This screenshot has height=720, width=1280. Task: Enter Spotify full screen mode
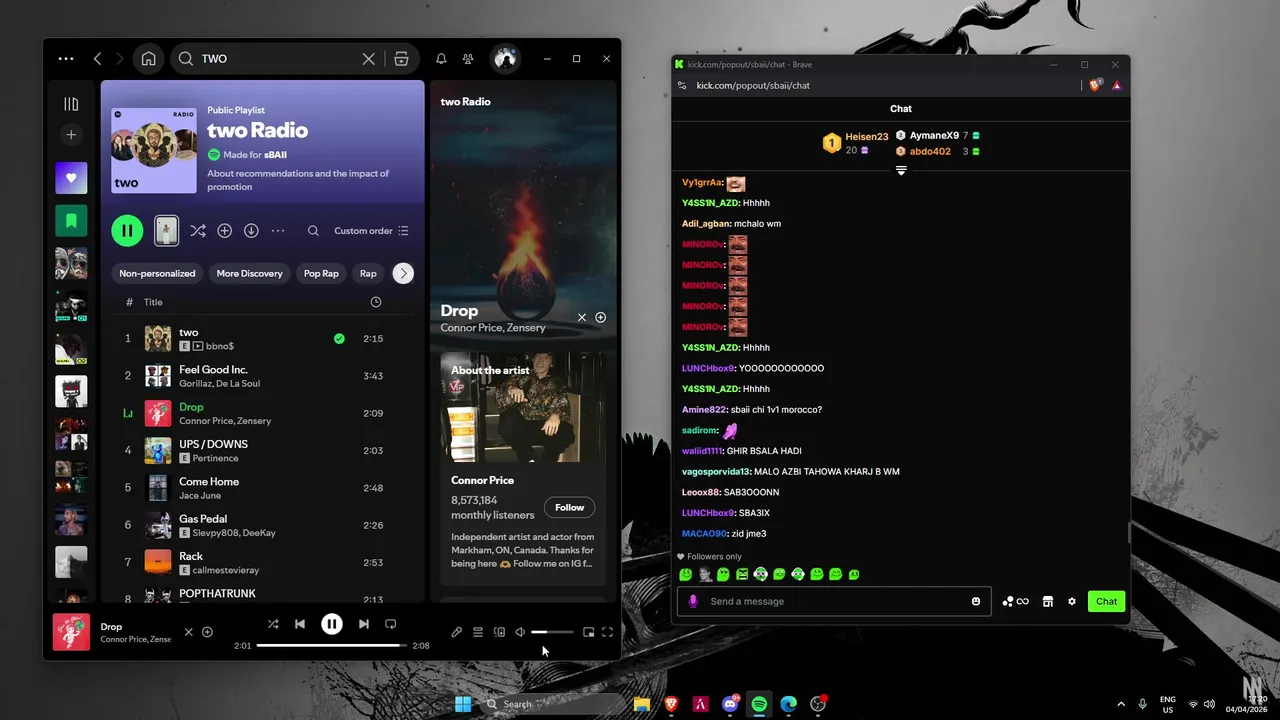coord(607,632)
